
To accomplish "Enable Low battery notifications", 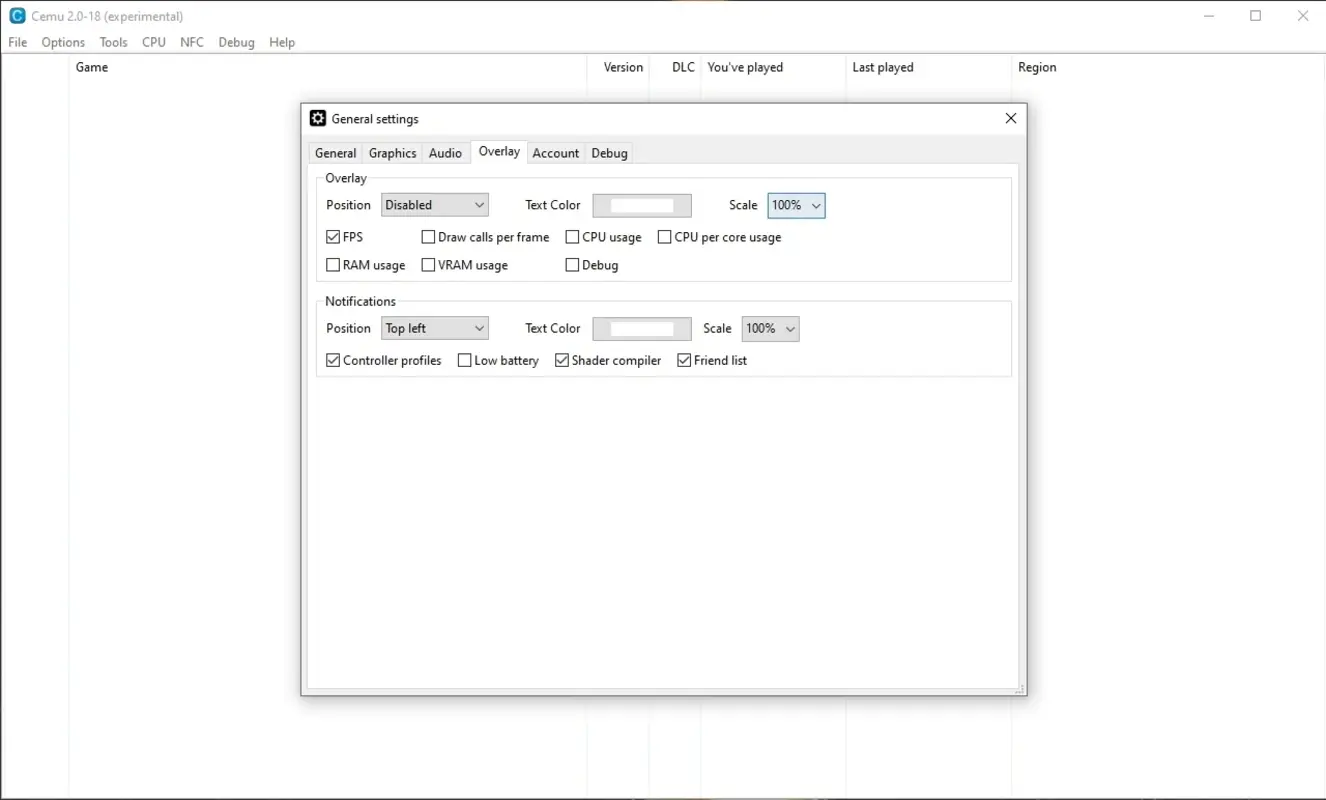I will 464,360.
